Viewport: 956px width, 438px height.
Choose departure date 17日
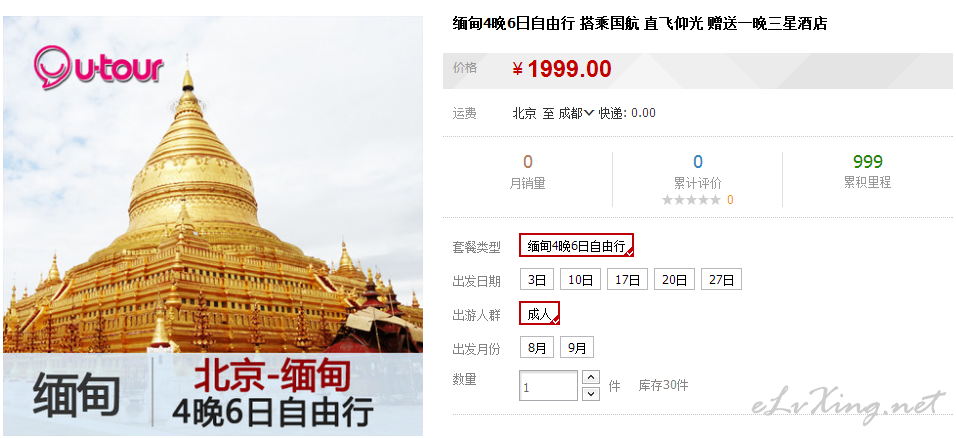[627, 280]
